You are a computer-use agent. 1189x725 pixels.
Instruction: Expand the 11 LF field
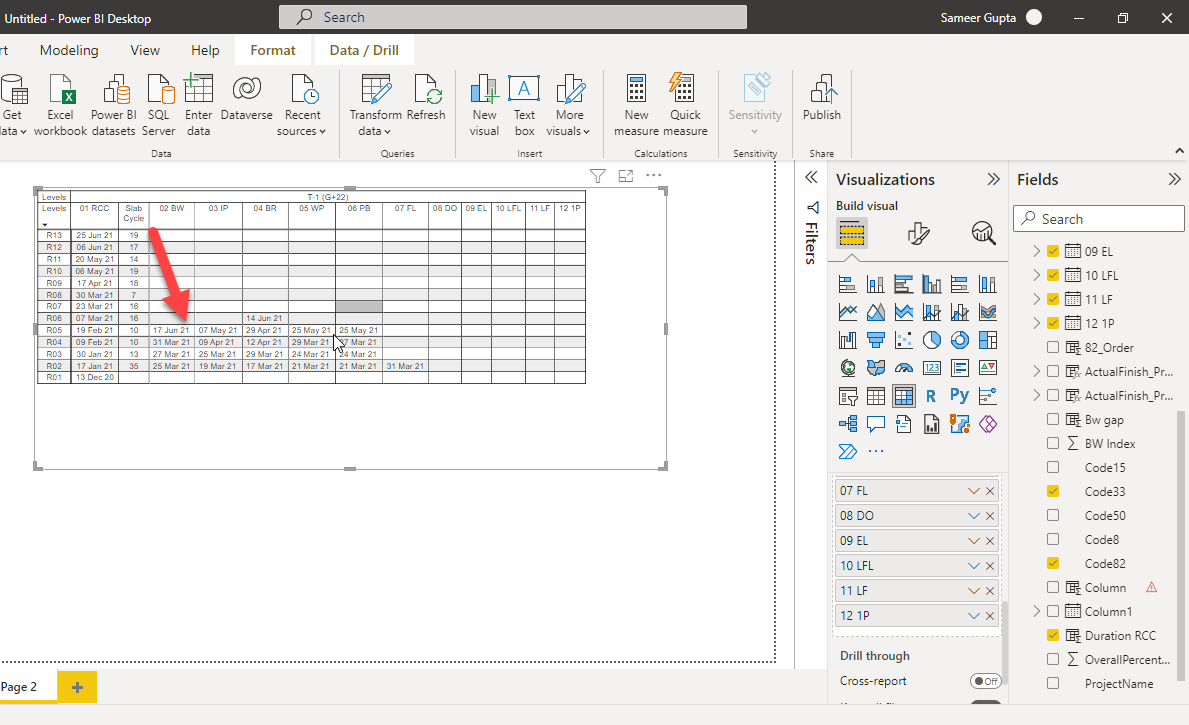[1037, 300]
